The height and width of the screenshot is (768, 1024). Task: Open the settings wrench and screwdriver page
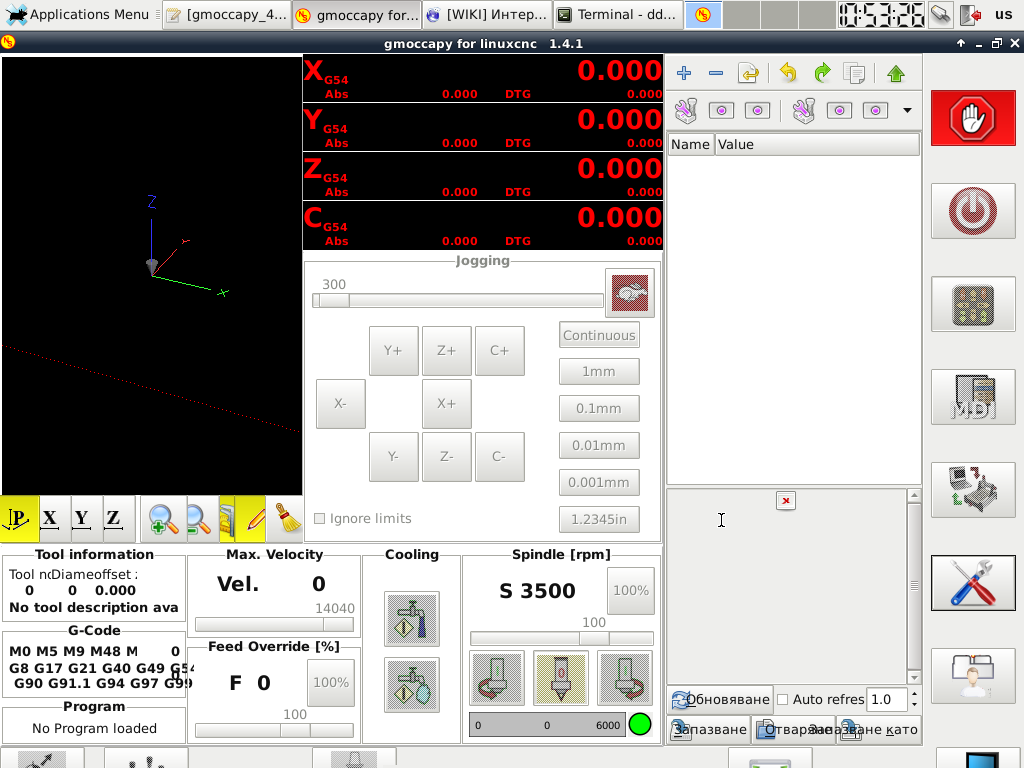973,583
